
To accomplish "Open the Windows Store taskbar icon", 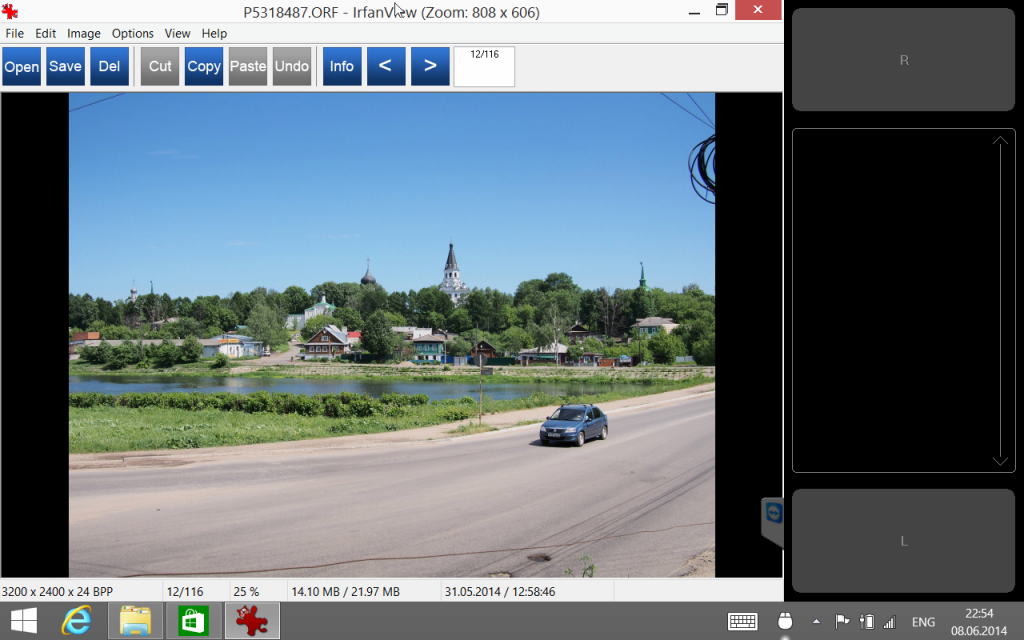I will (193, 621).
